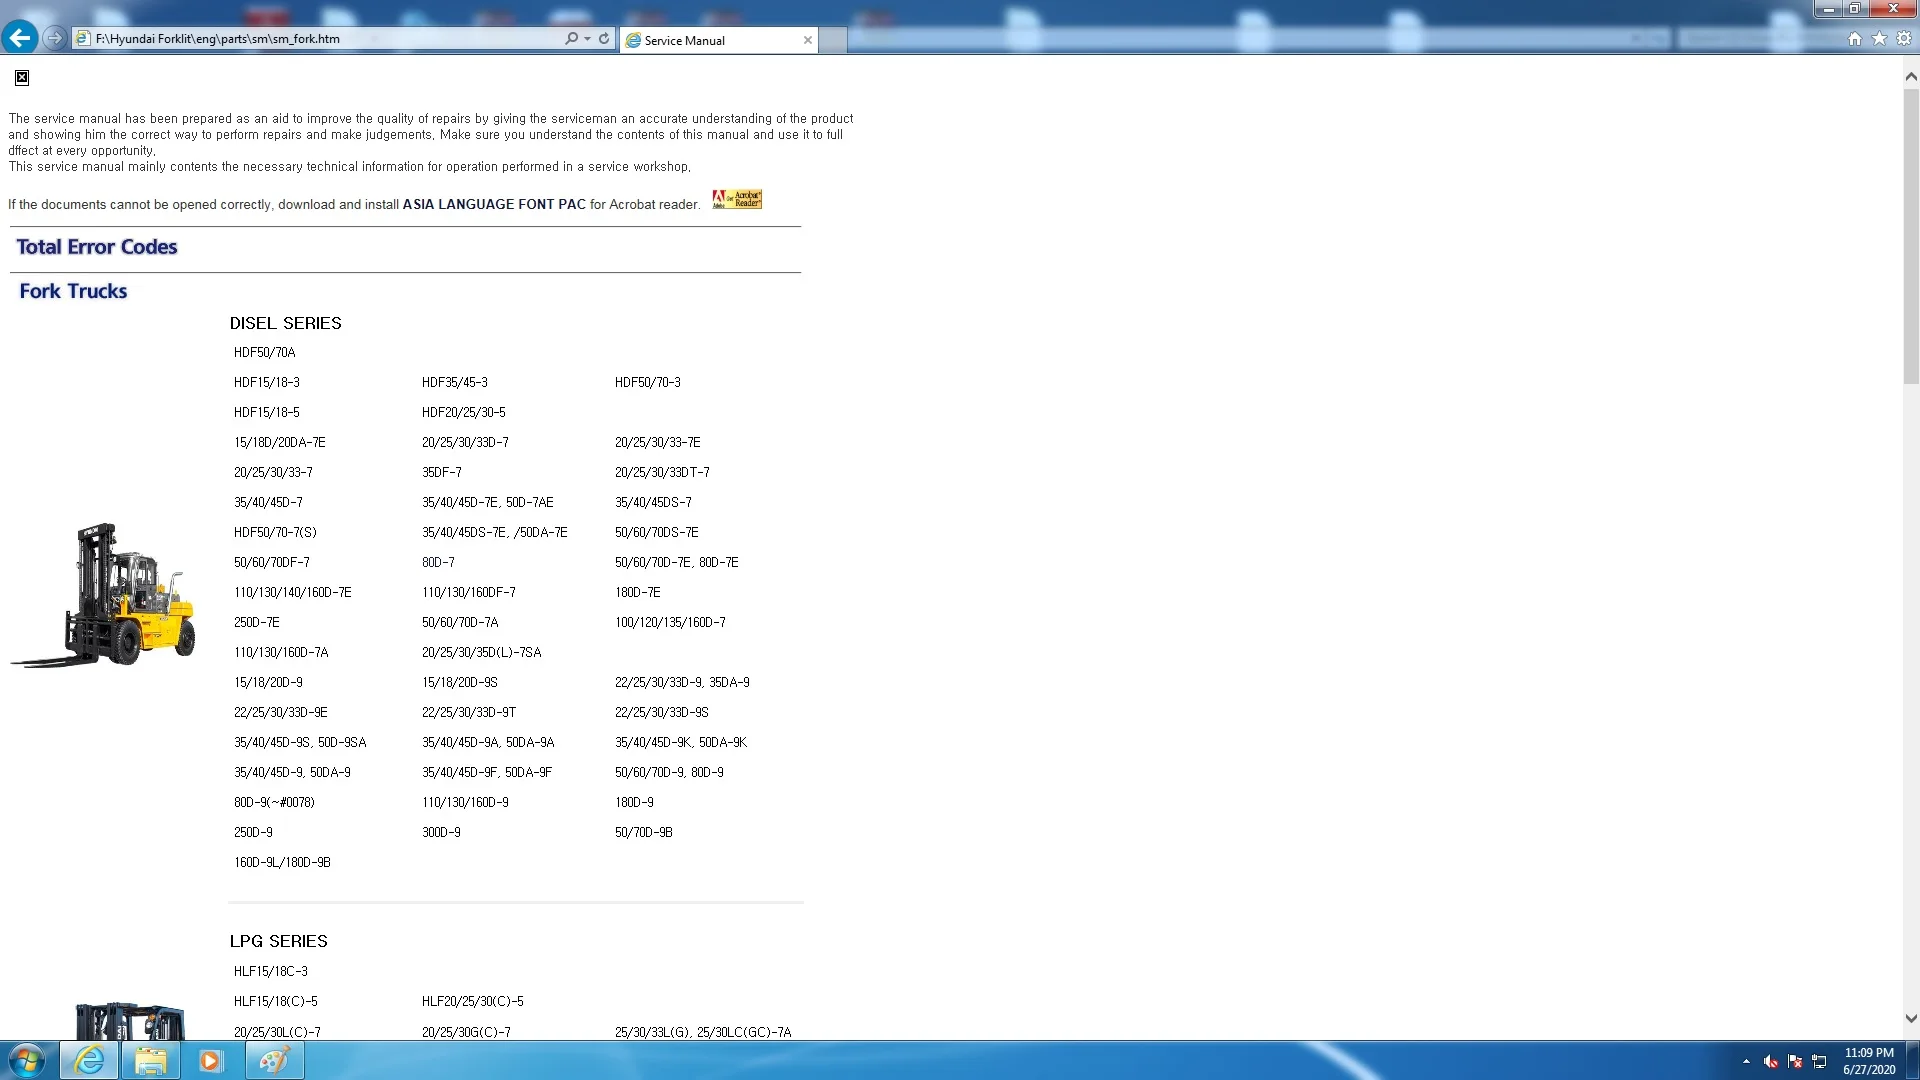Select the Service Manual tab
1920x1080 pixels.
pos(719,40)
